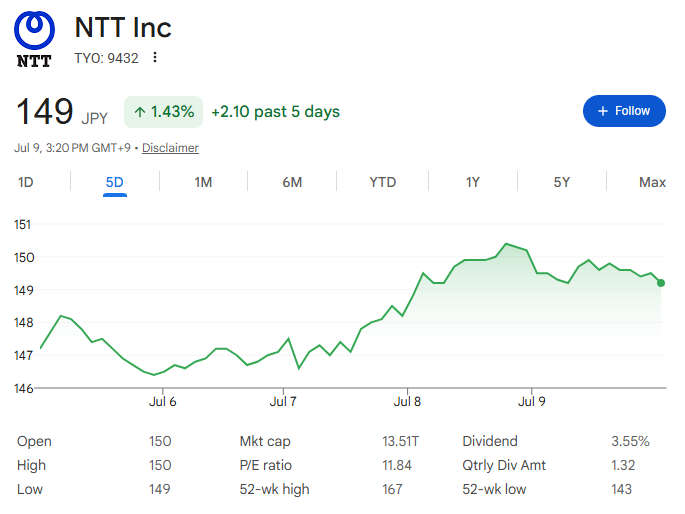Click the TYO: 9432 ticker text

106,58
